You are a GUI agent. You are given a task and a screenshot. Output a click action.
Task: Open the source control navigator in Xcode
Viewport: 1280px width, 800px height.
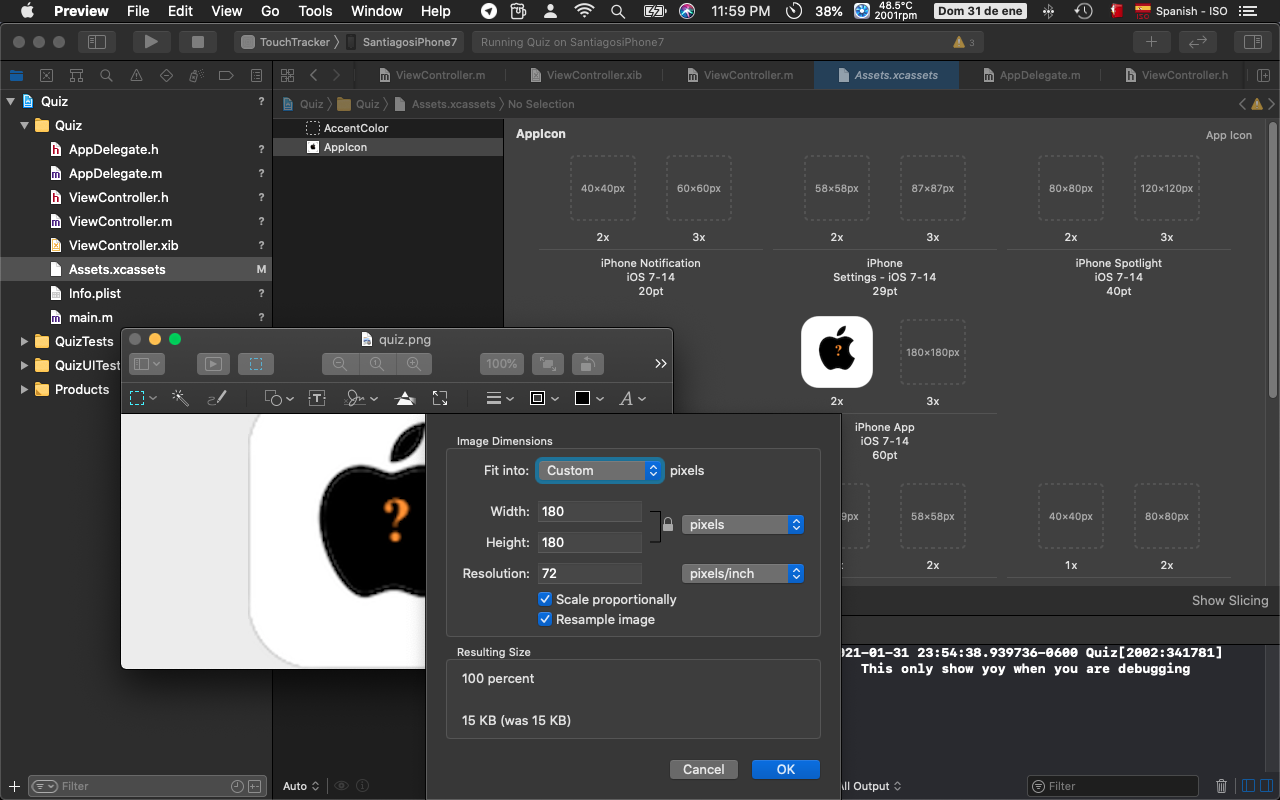pos(46,75)
